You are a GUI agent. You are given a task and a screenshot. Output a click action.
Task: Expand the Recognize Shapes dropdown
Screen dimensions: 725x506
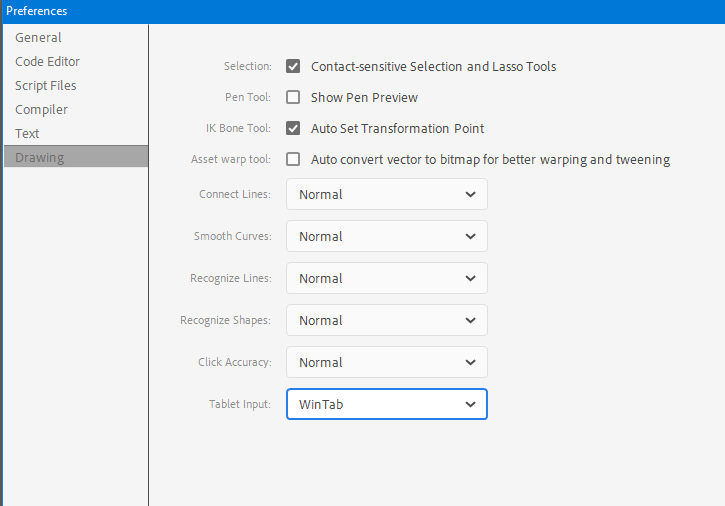tap(386, 321)
